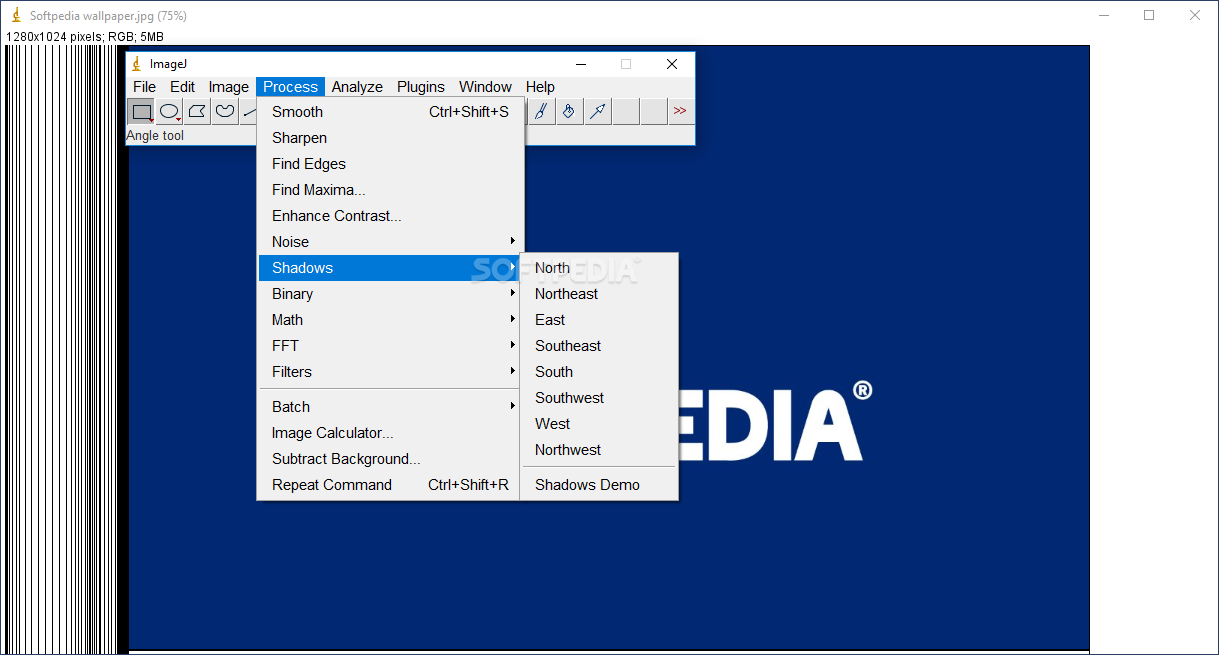This screenshot has width=1219, height=655.
Task: Expand the Batch submenu arrow
Action: coord(513,406)
